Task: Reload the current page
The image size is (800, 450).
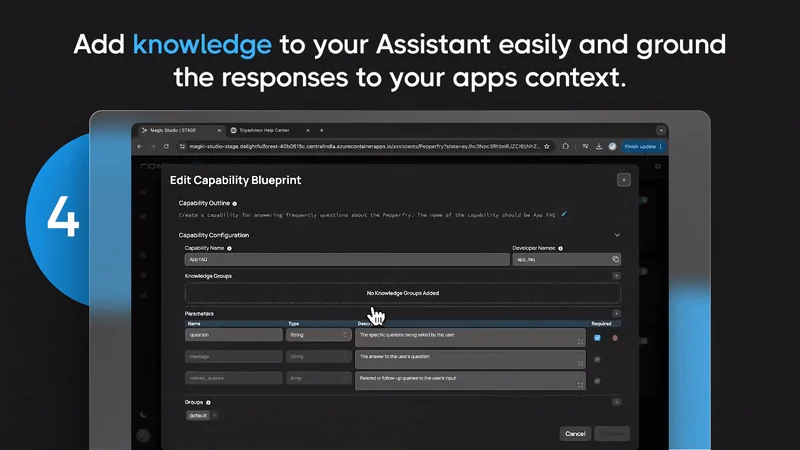Action: pyautogui.click(x=166, y=146)
